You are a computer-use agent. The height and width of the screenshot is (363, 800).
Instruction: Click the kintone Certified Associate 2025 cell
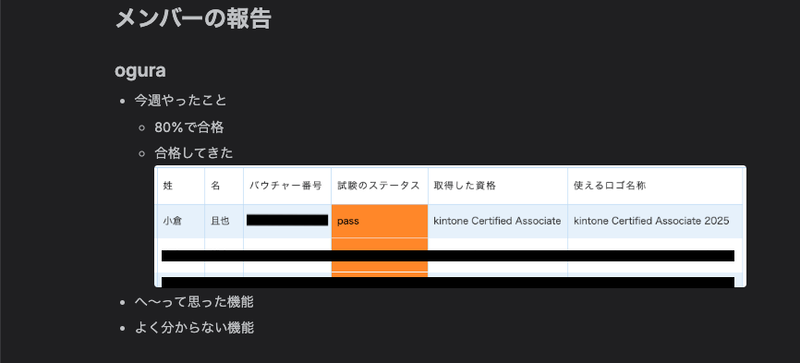(655, 221)
